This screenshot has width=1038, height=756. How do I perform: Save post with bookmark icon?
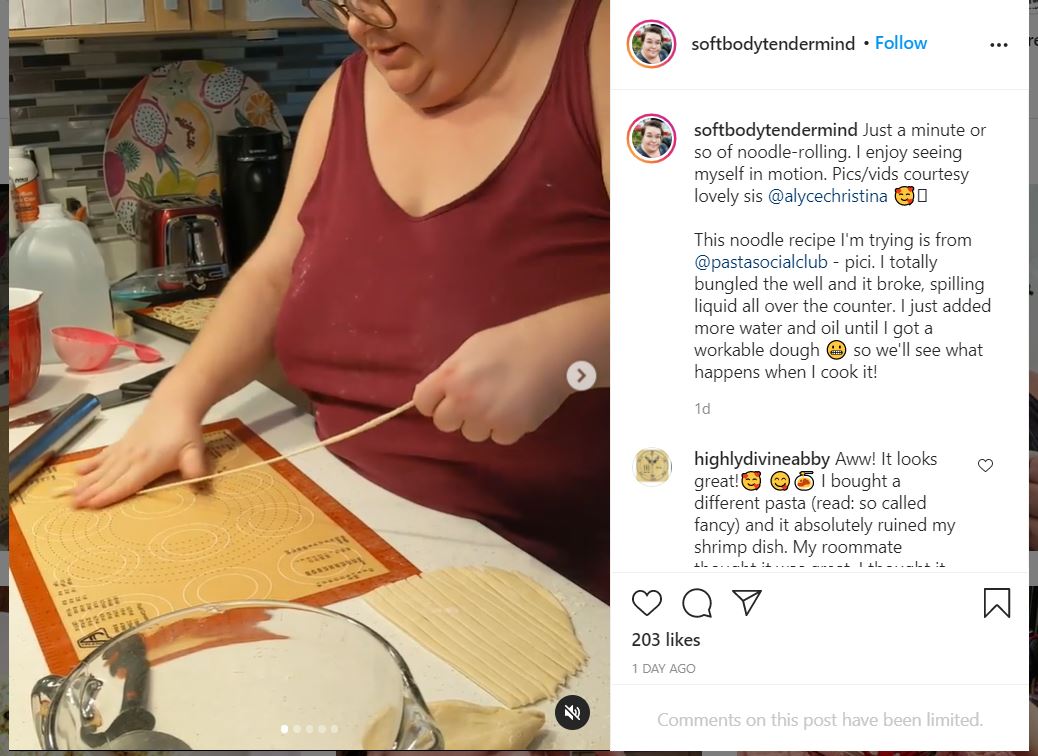point(996,602)
